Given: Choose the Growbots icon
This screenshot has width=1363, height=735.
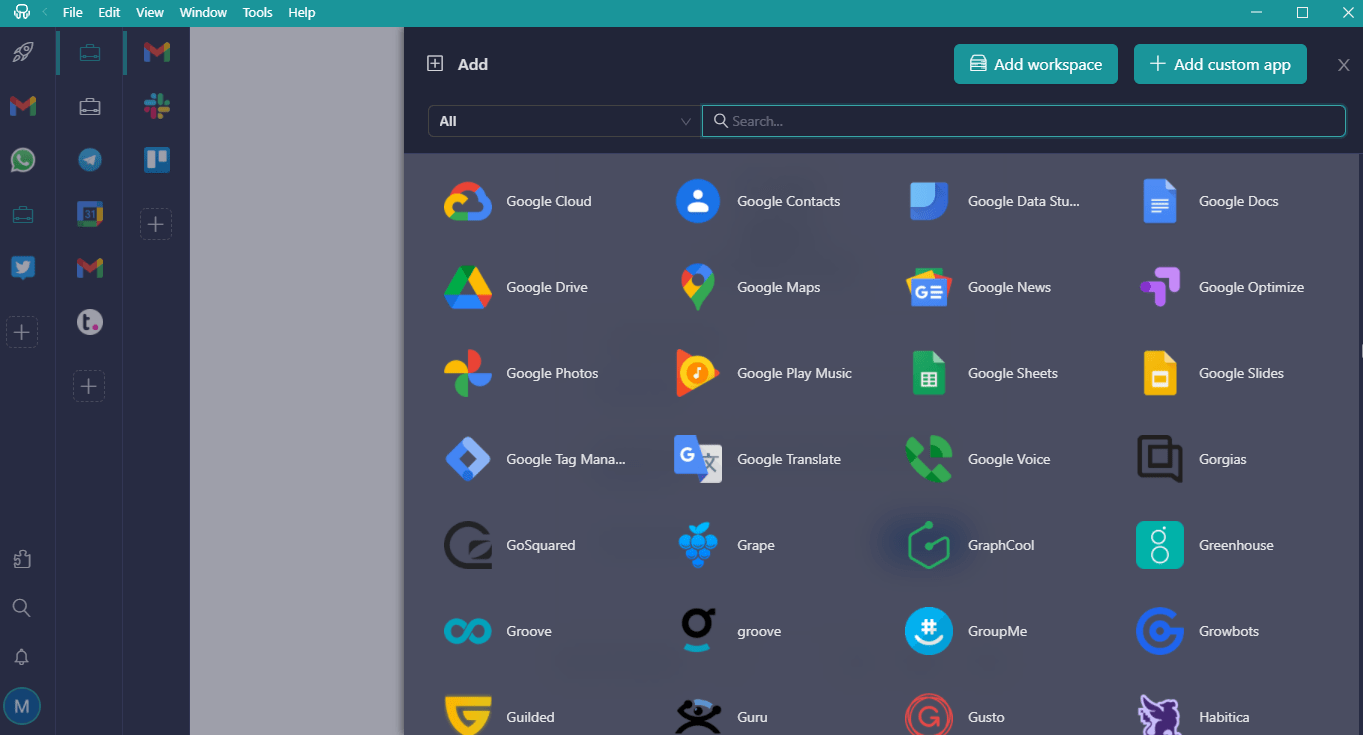Looking at the screenshot, I should (1160, 631).
